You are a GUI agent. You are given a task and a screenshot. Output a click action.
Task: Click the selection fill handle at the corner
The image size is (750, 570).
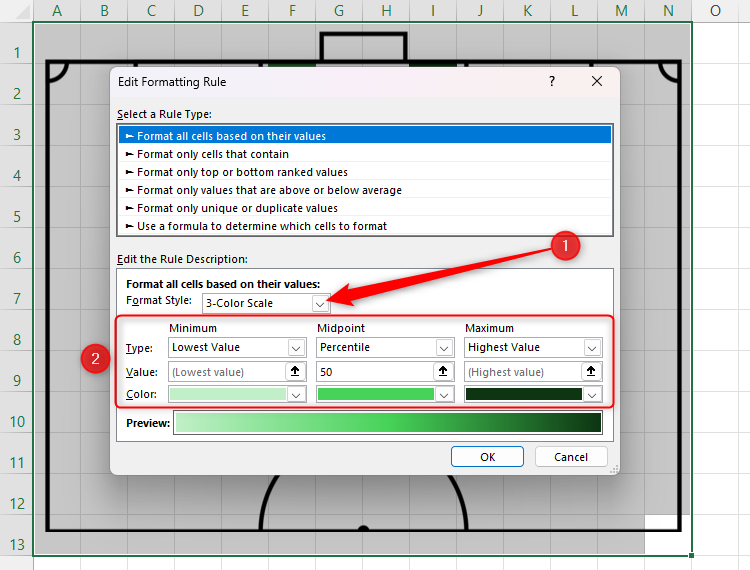pyautogui.click(x=692, y=556)
